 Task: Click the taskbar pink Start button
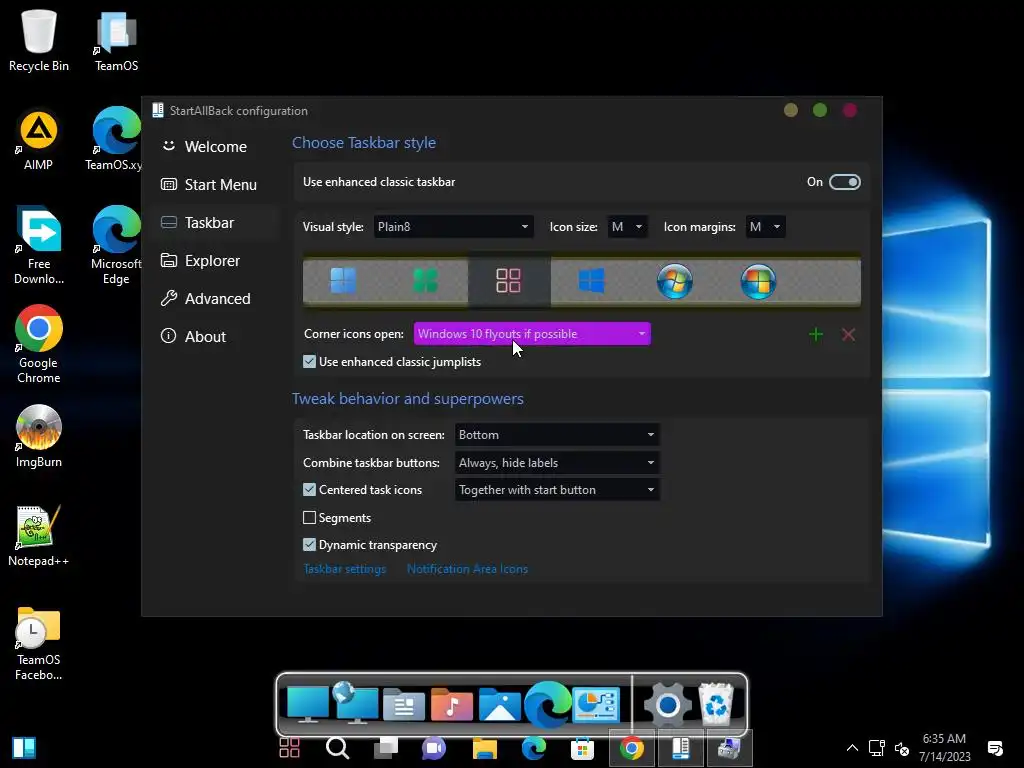289,748
